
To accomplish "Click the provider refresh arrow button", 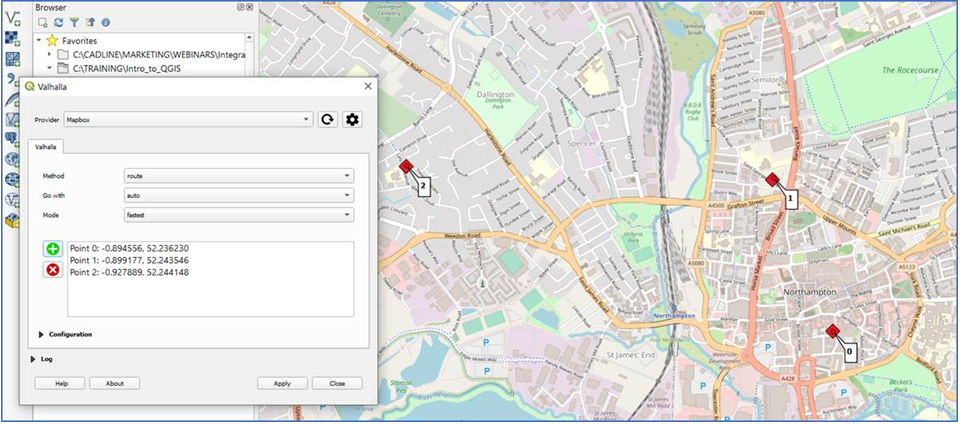I will click(x=328, y=120).
